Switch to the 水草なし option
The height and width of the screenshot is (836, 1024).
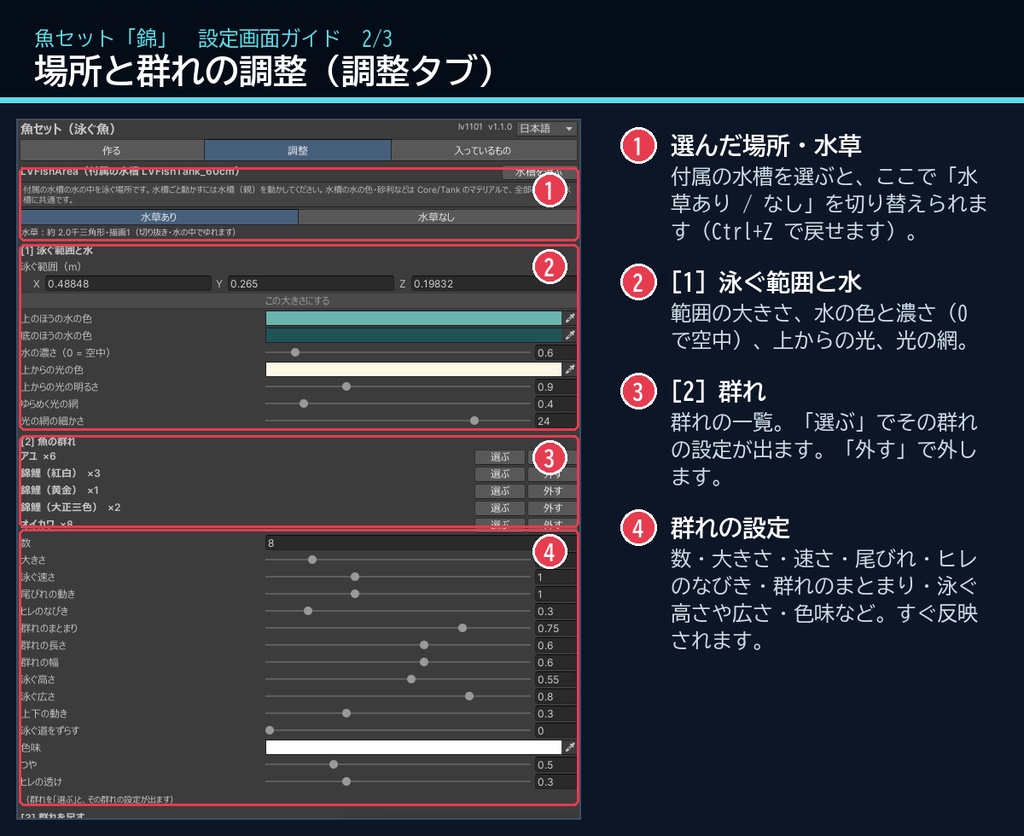point(436,217)
